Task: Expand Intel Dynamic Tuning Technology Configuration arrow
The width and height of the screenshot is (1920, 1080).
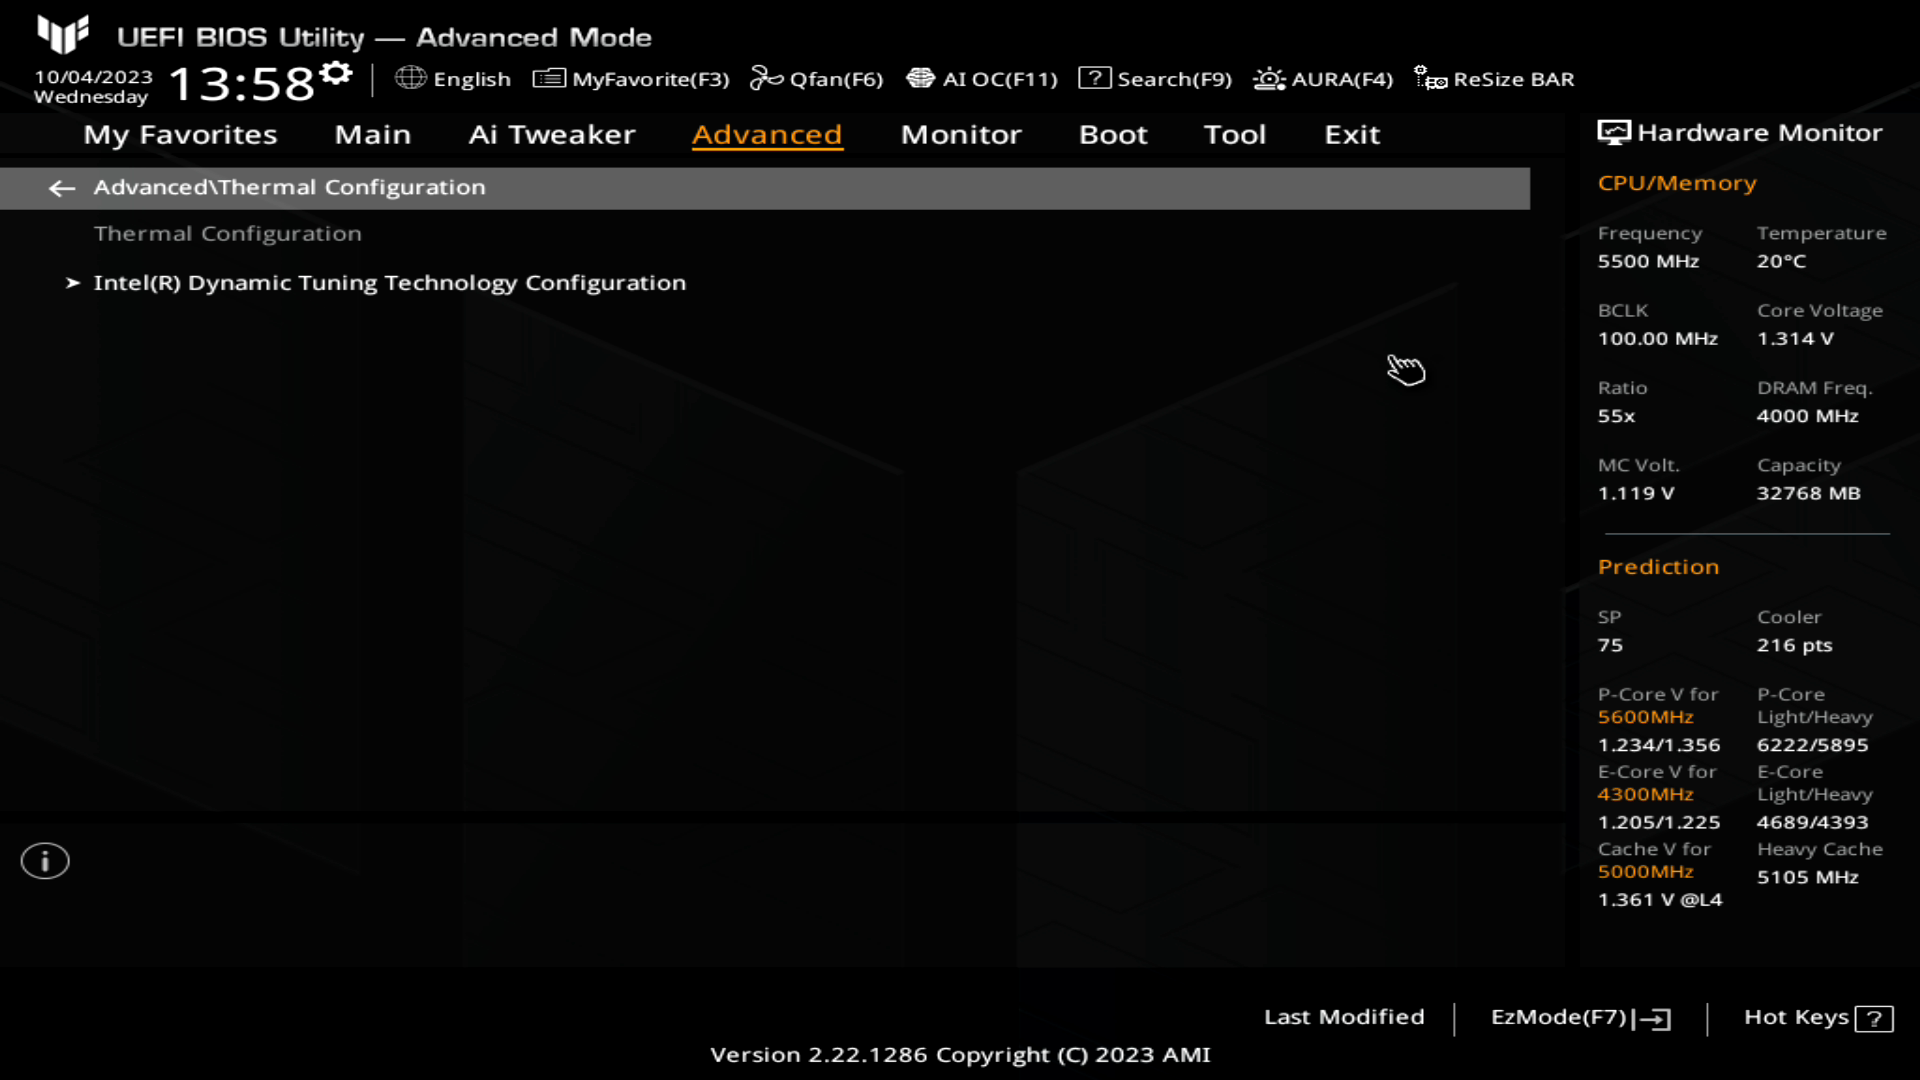Action: tap(72, 283)
